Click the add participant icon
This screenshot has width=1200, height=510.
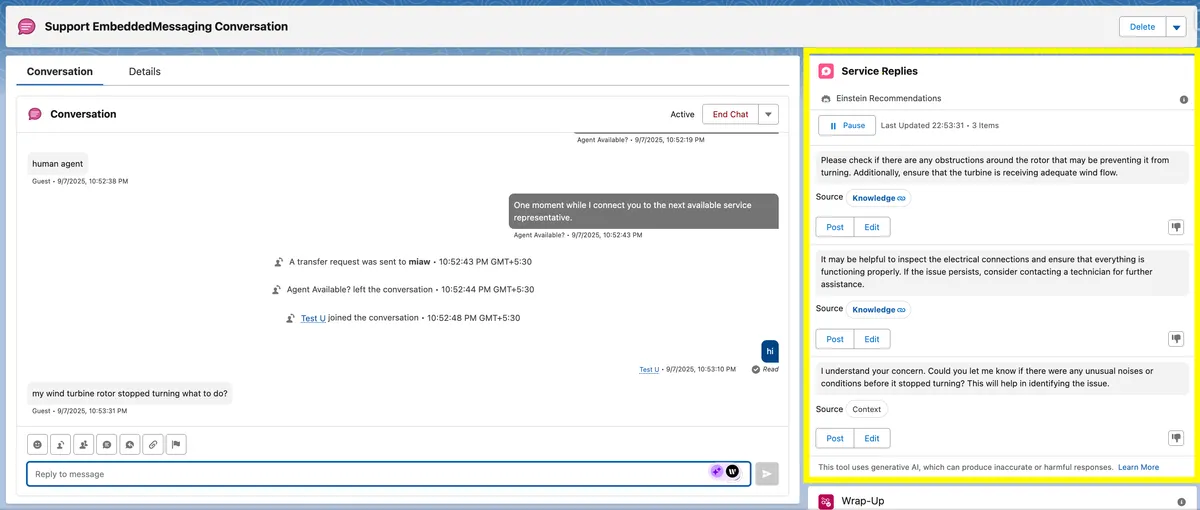[84, 444]
